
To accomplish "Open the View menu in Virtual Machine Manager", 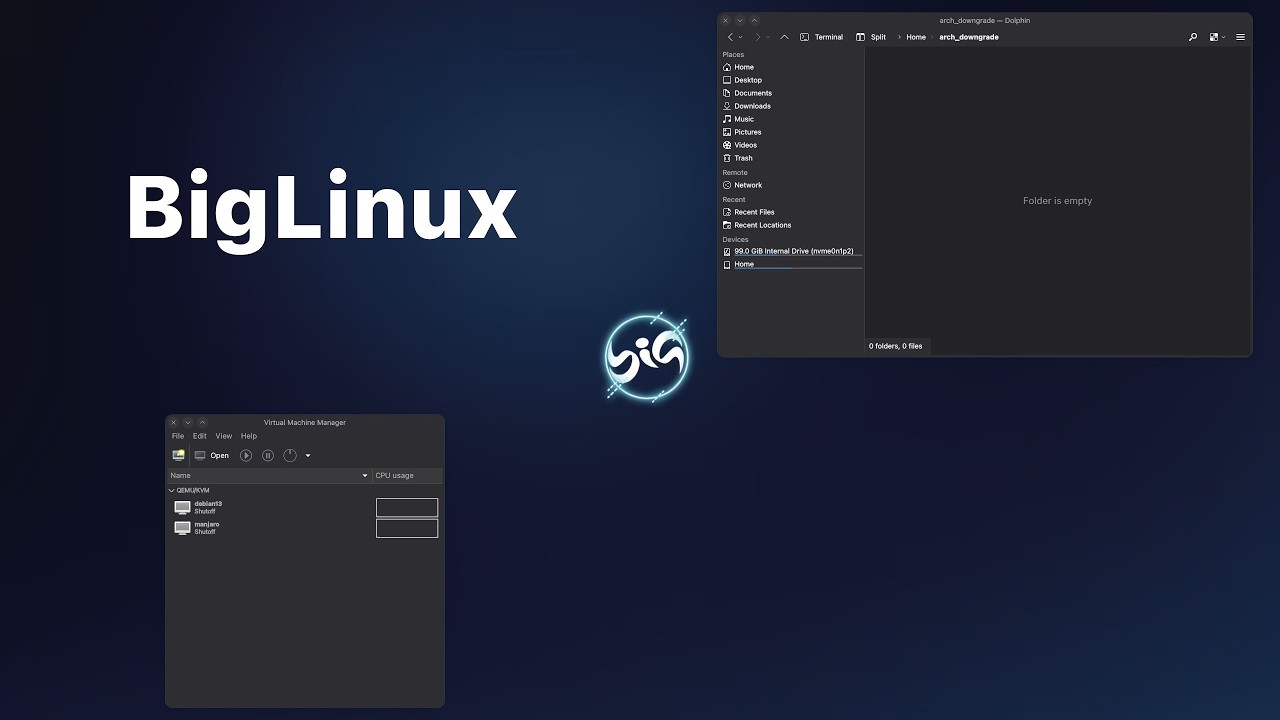I will pyautogui.click(x=224, y=436).
